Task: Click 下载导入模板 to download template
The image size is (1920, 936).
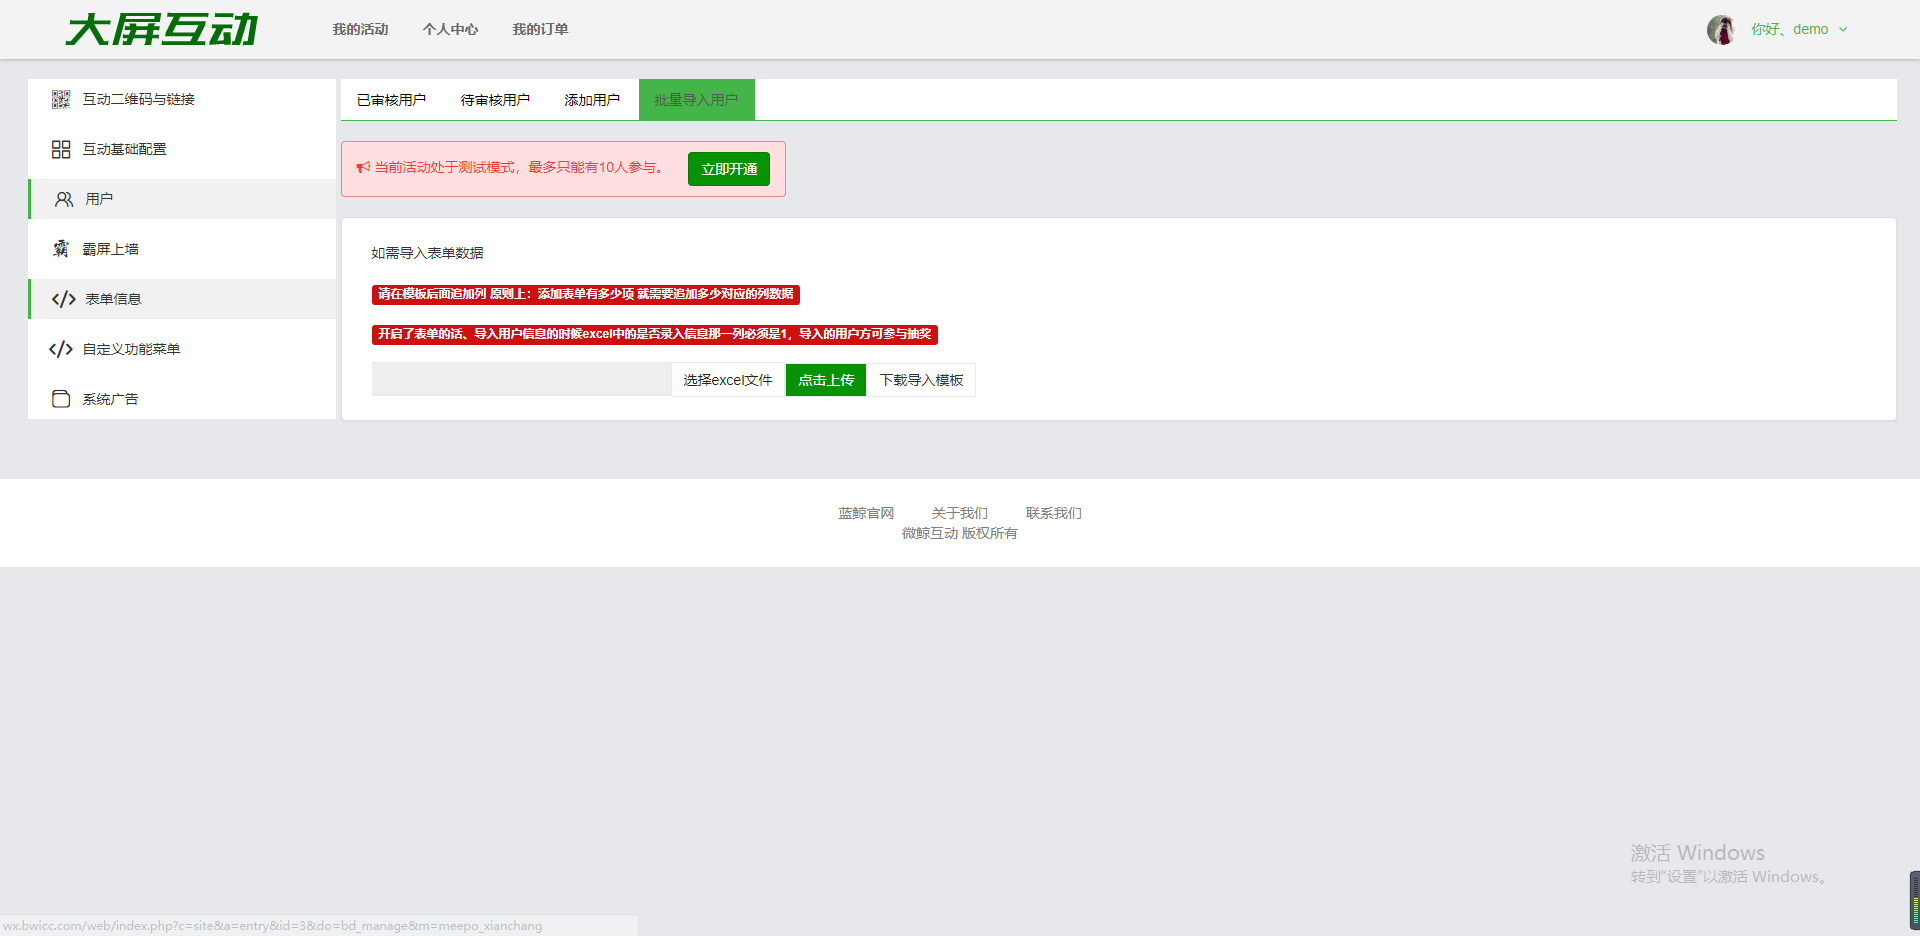Action: tap(921, 380)
